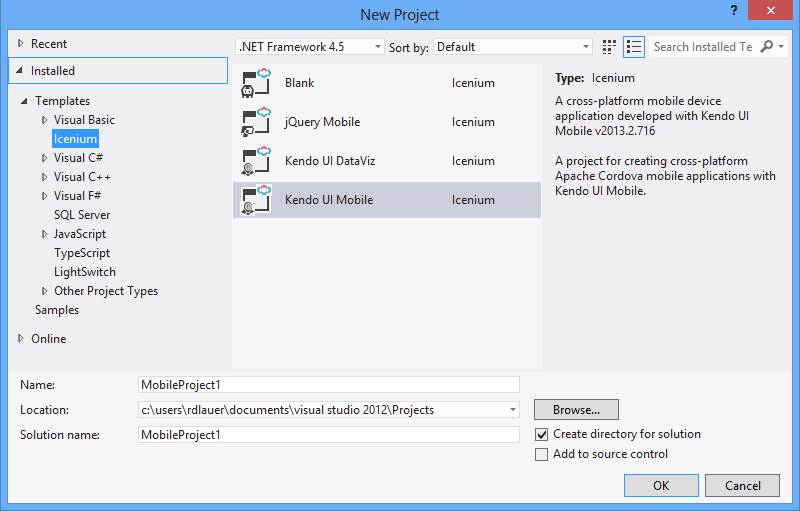
Task: Toggle Create directory for solution checkbox
Action: pyautogui.click(x=541, y=435)
